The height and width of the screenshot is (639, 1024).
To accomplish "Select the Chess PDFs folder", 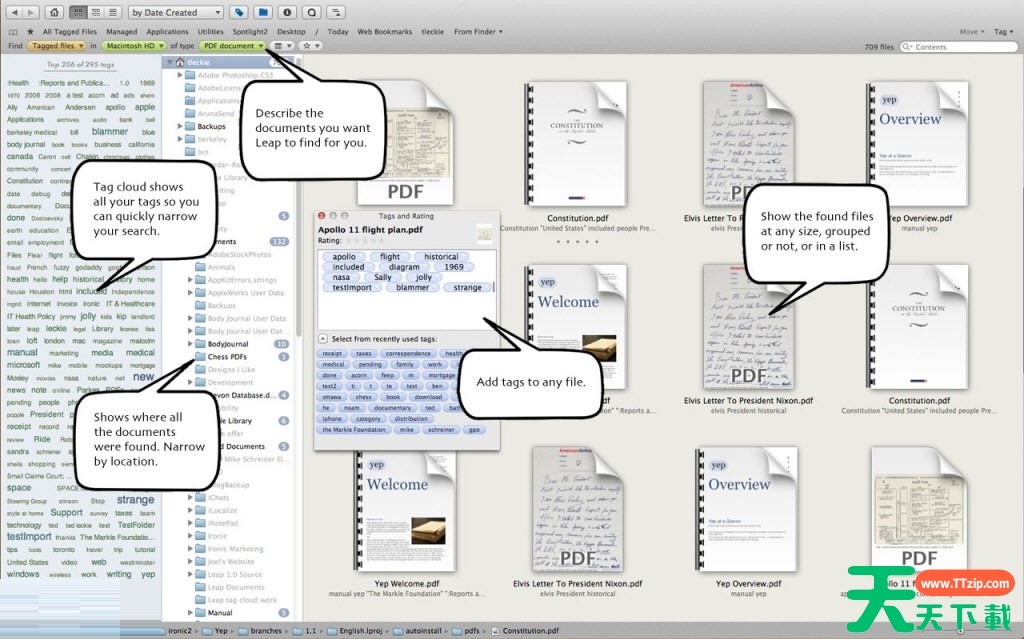I will (227, 357).
